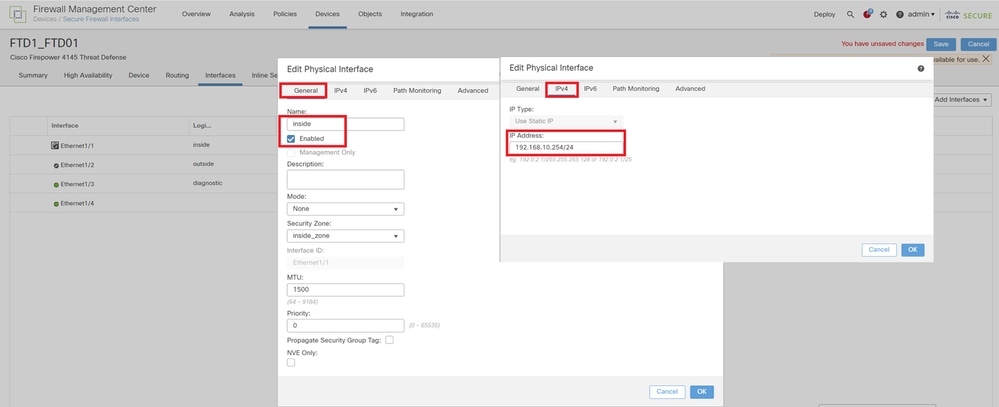This screenshot has height=407, width=999.
Task: Open the red notifications alert icon
Action: pyautogui.click(x=867, y=14)
